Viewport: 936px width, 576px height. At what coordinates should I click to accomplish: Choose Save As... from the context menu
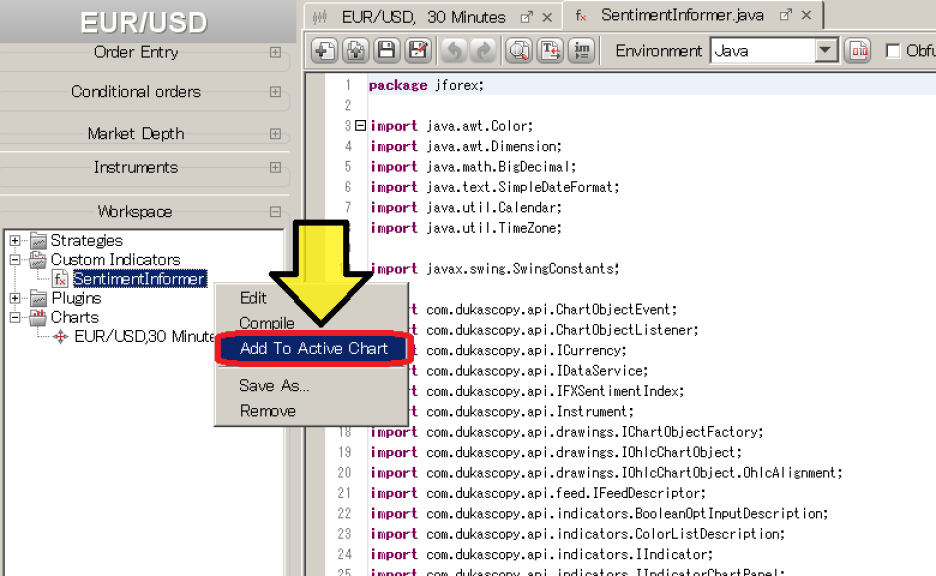tap(274, 386)
